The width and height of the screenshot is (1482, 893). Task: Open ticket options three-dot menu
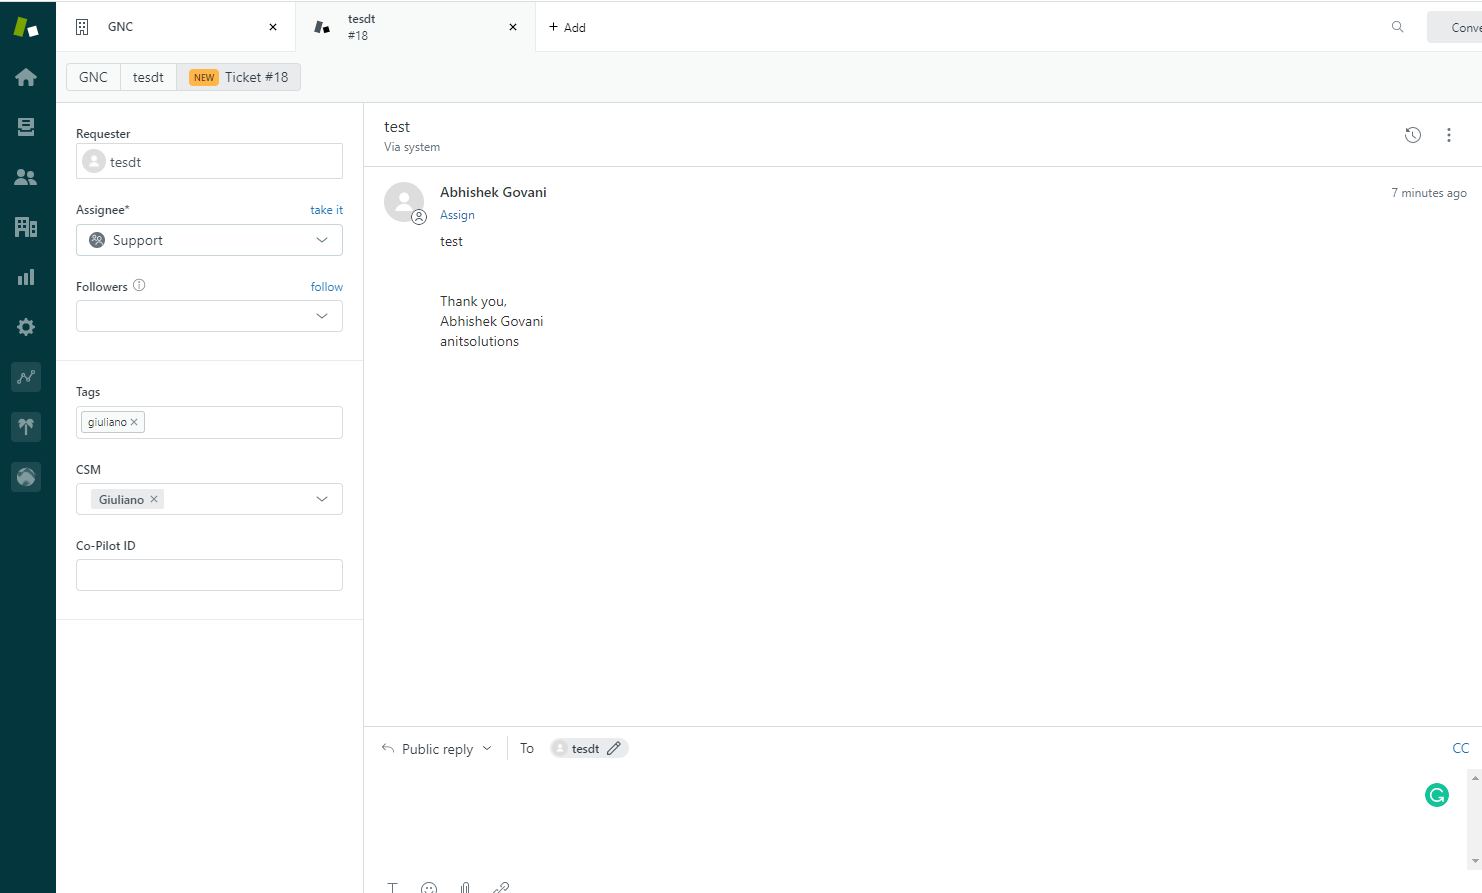coord(1448,135)
